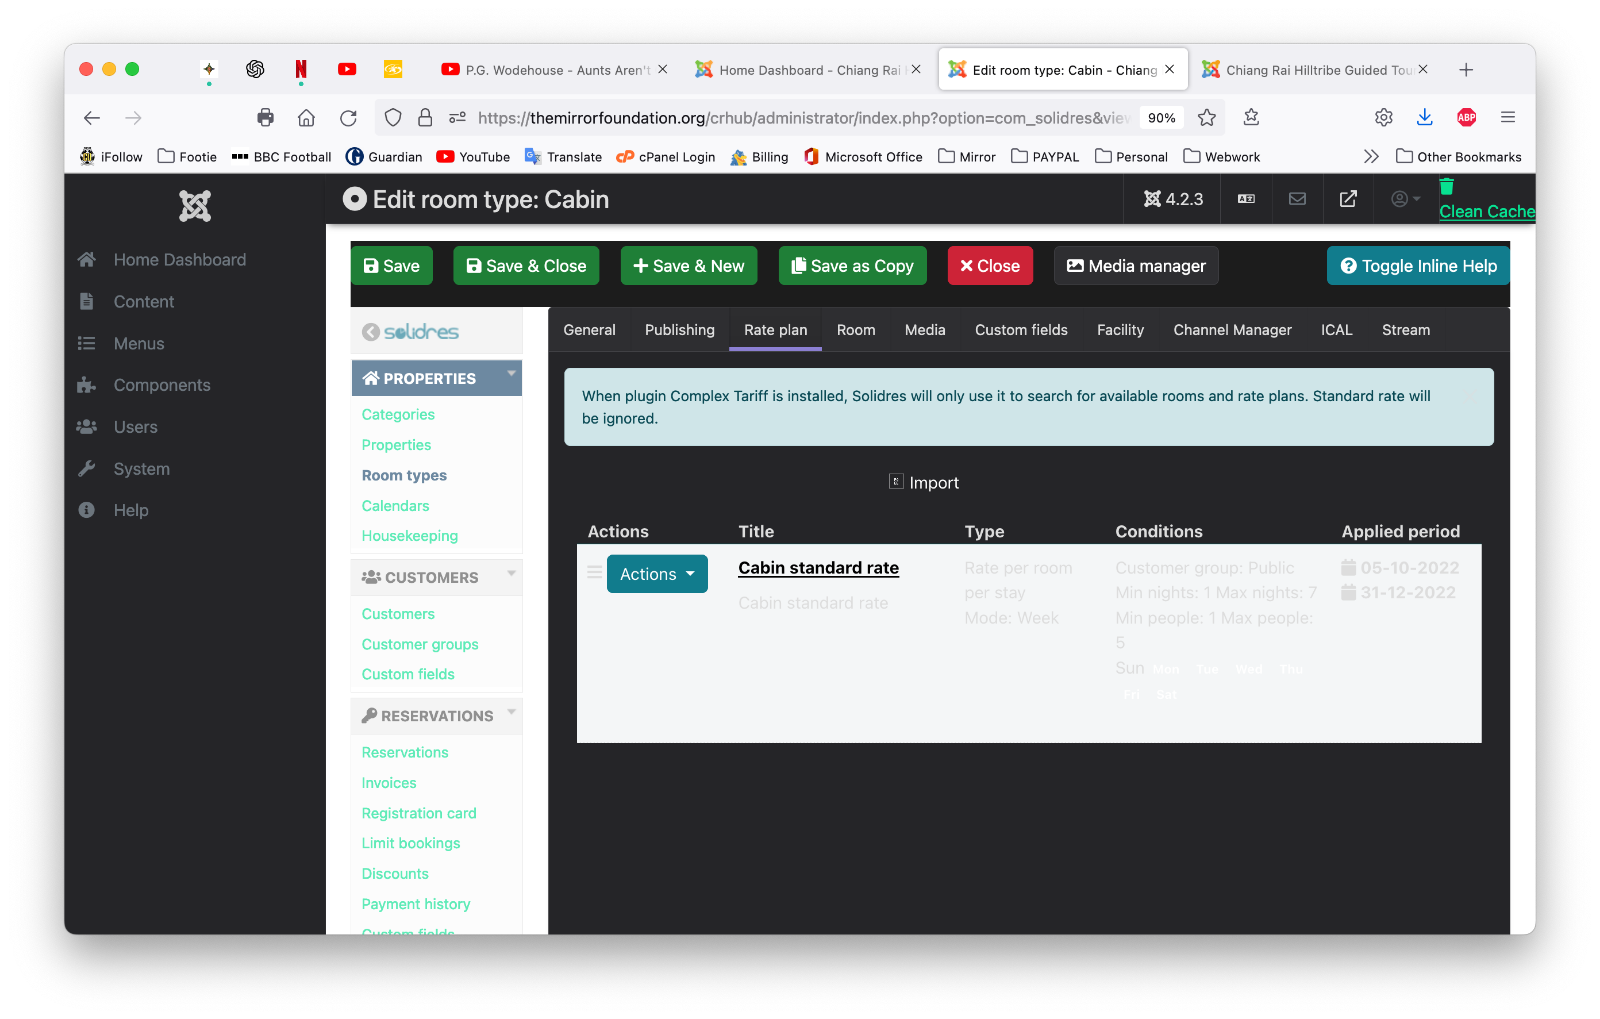Click the browser zoom level 90% indicator
1600x1019 pixels.
coord(1161,118)
